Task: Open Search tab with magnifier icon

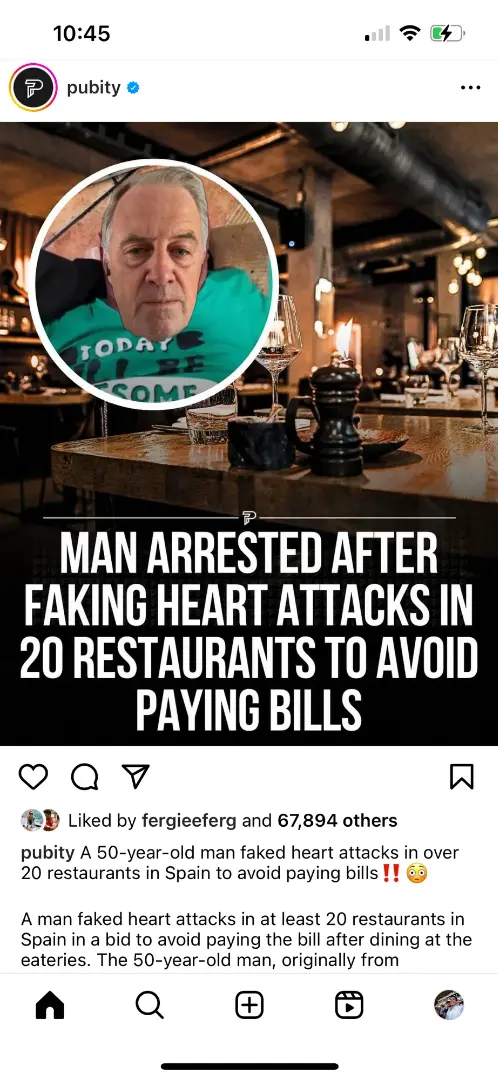Action: (149, 1006)
